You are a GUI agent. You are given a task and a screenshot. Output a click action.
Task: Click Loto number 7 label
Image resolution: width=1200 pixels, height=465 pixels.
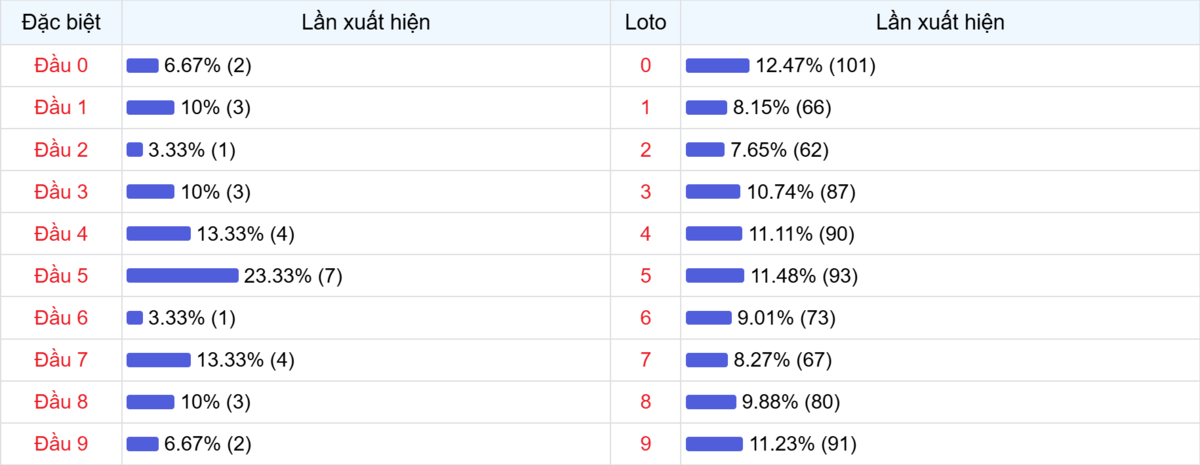pyautogui.click(x=645, y=360)
